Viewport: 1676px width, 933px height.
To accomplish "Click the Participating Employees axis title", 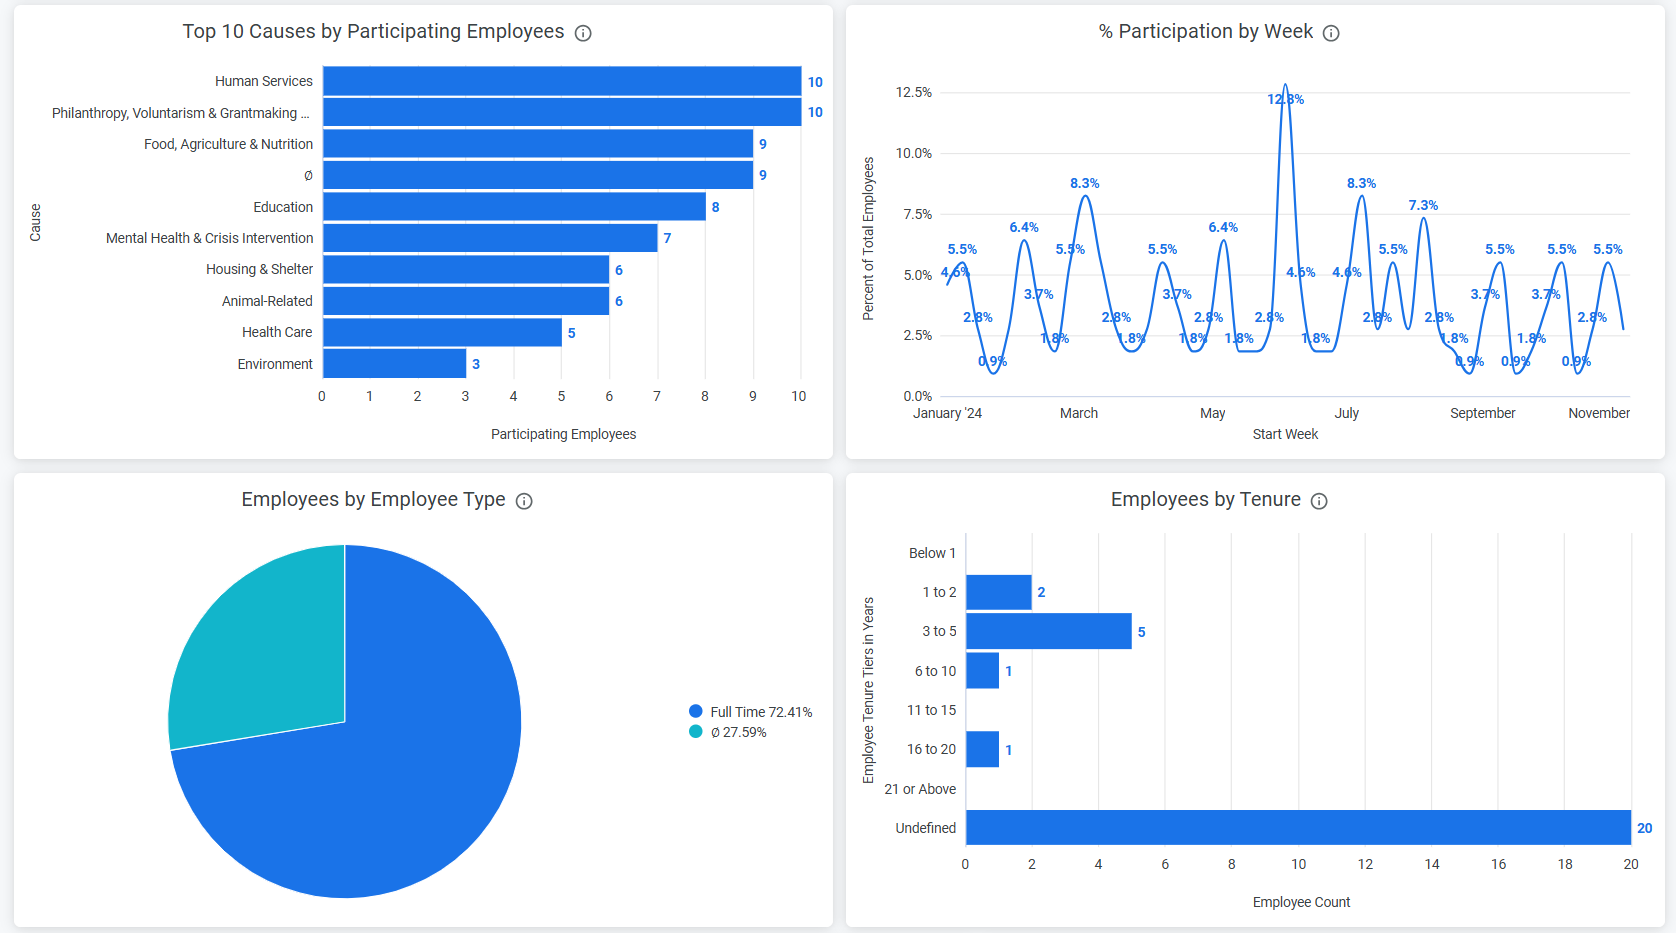I will coord(563,434).
